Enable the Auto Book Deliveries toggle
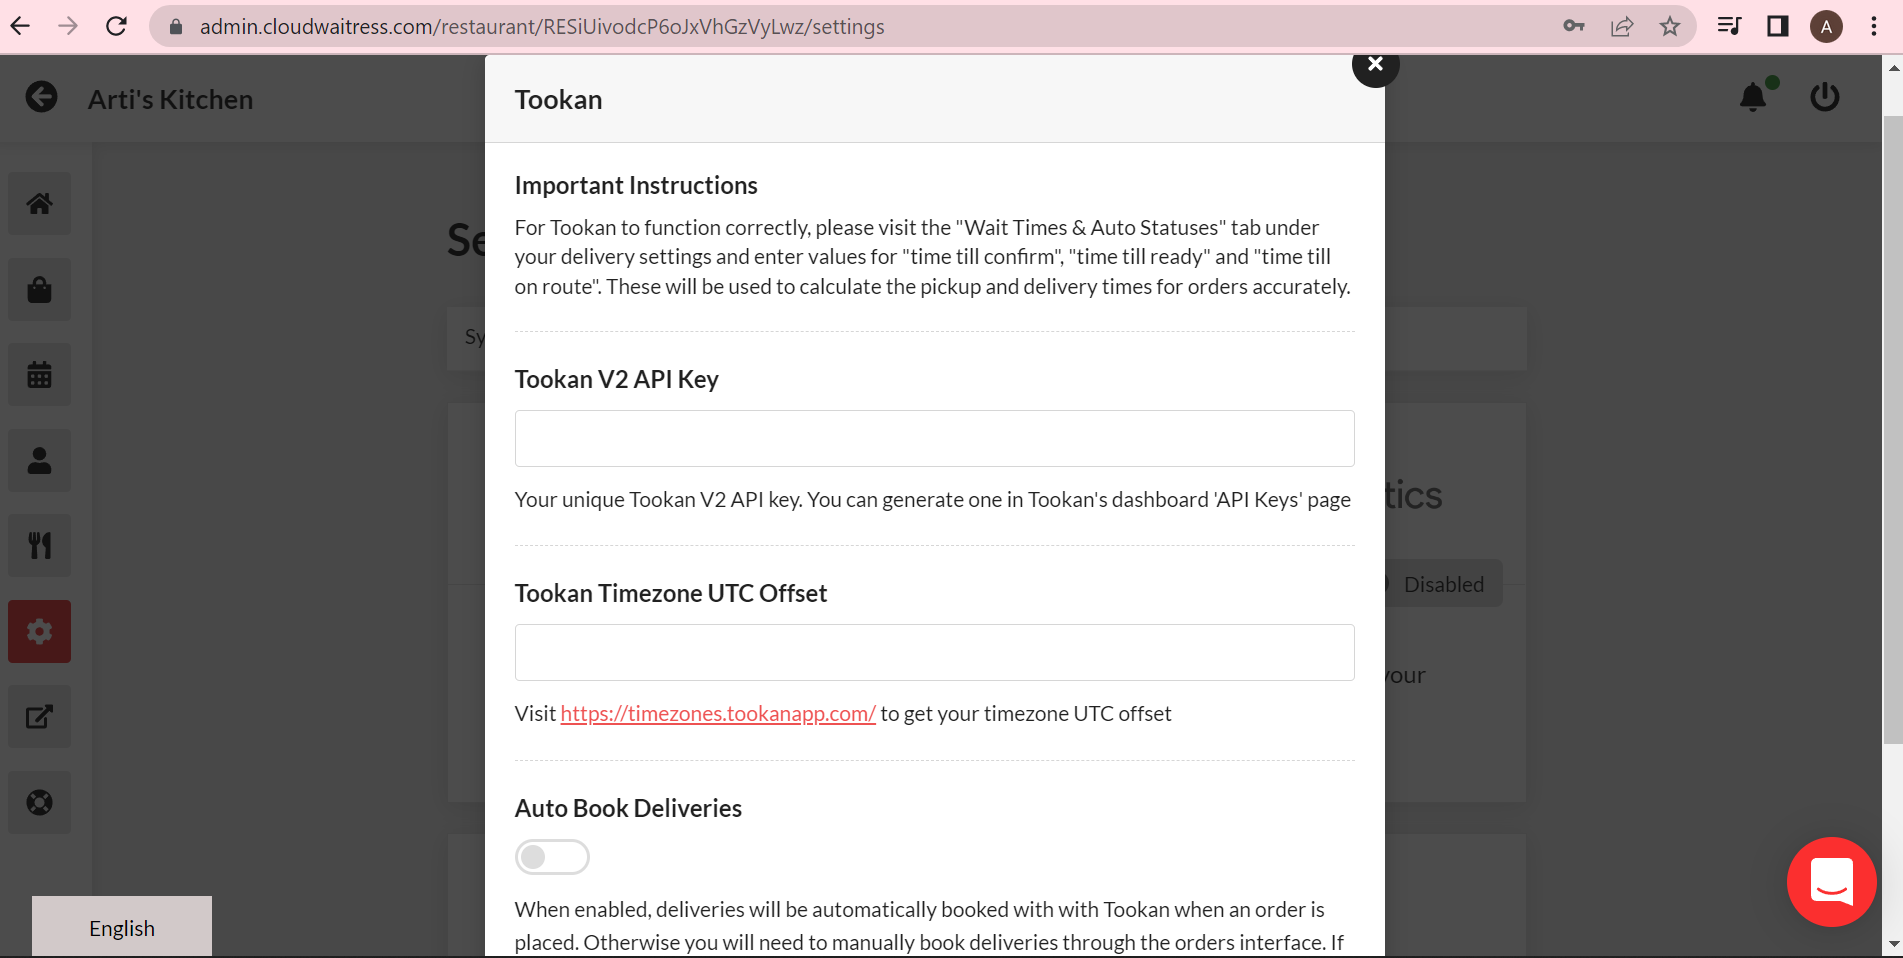The width and height of the screenshot is (1903, 958). pos(552,856)
